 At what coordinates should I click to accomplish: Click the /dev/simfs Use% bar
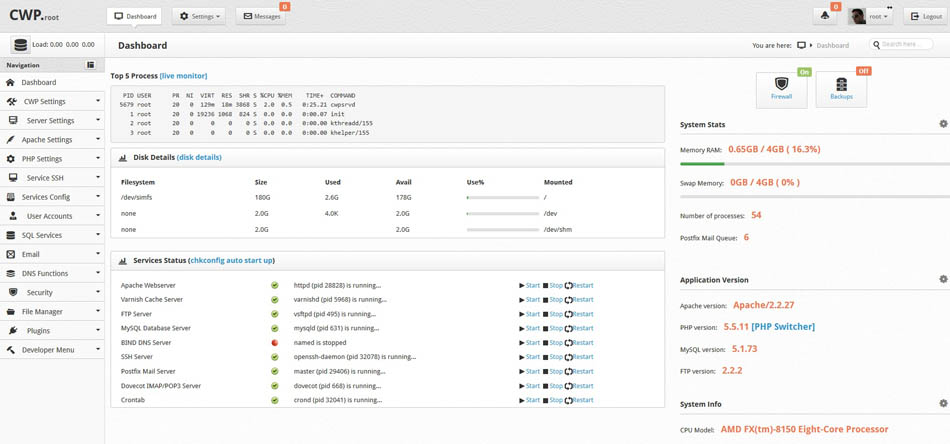502,197
